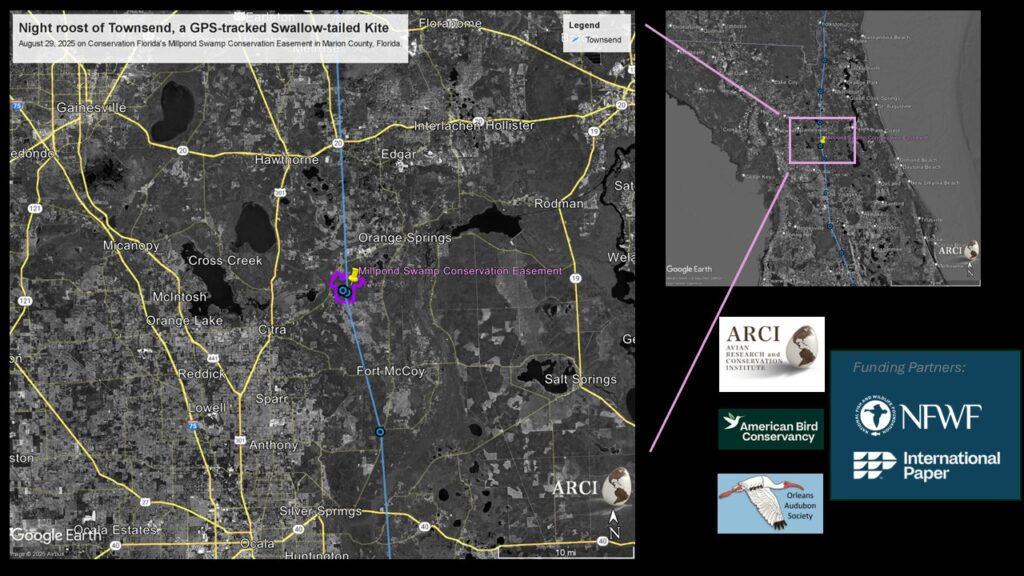Open the American Bird Conservancy logo
Viewport: 1024px width, 576px height.
tap(771, 429)
